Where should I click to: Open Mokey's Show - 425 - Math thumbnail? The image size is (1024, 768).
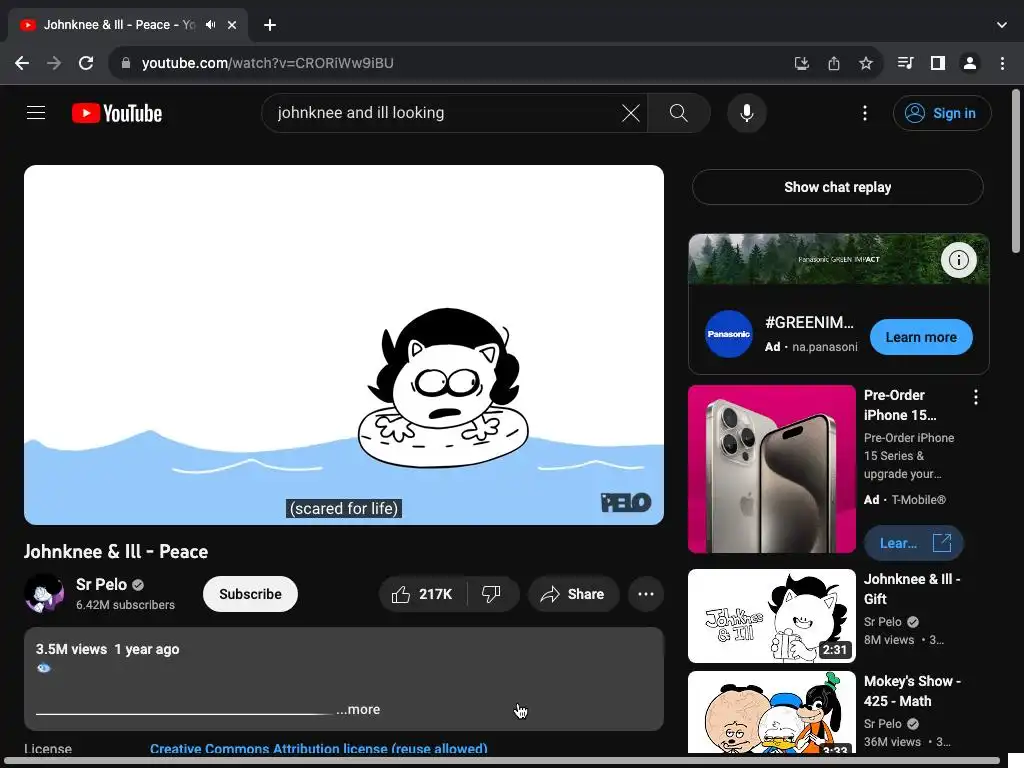(x=771, y=712)
